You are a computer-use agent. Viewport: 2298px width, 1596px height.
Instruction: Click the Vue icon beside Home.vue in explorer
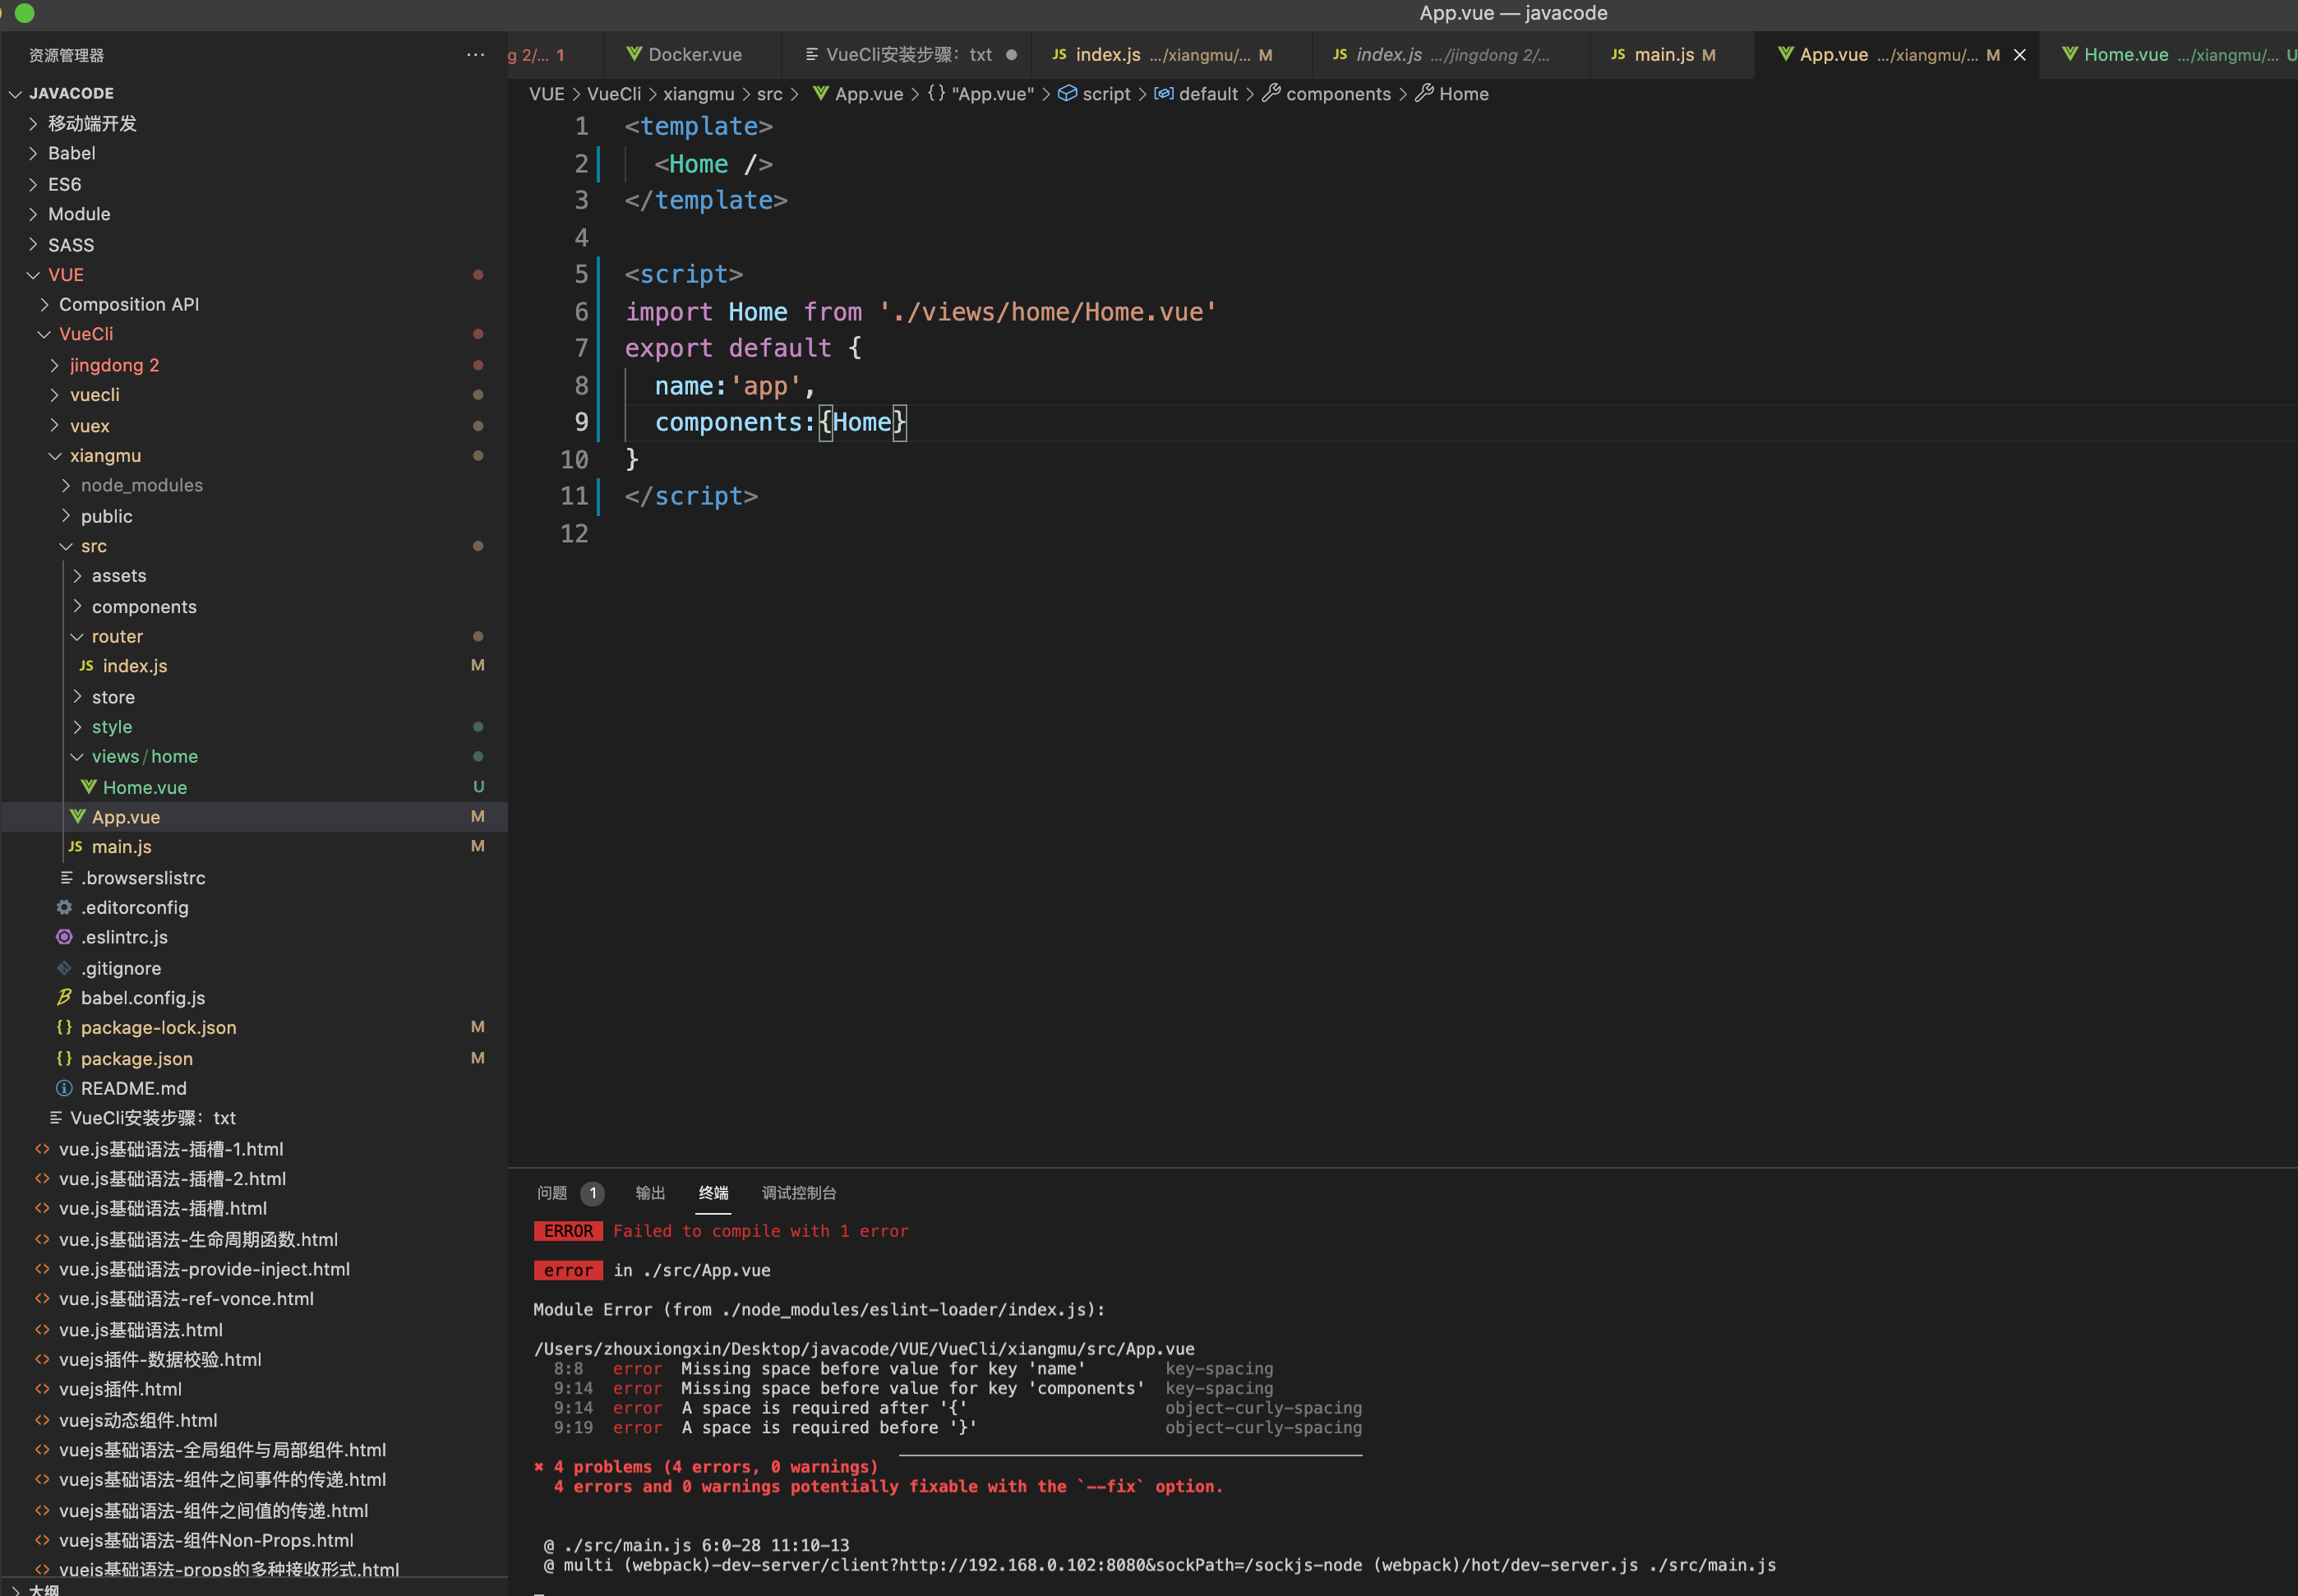tap(88, 787)
